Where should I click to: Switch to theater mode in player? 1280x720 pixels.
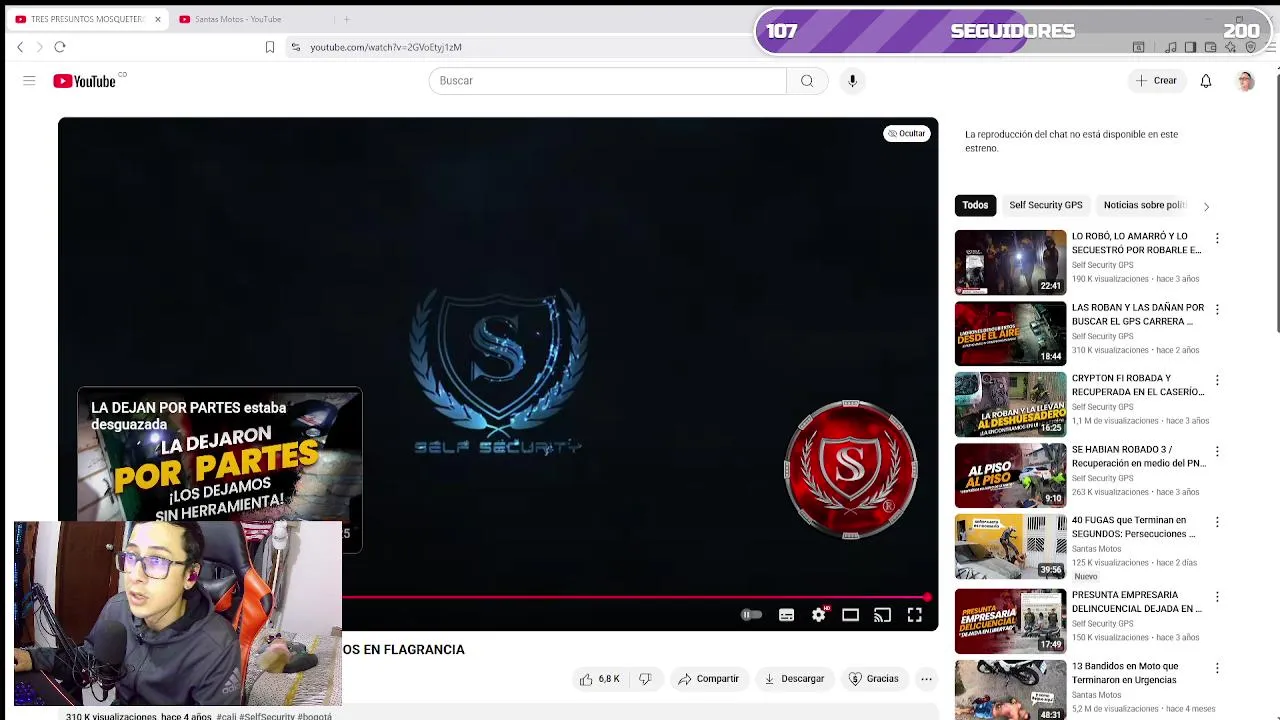point(850,615)
